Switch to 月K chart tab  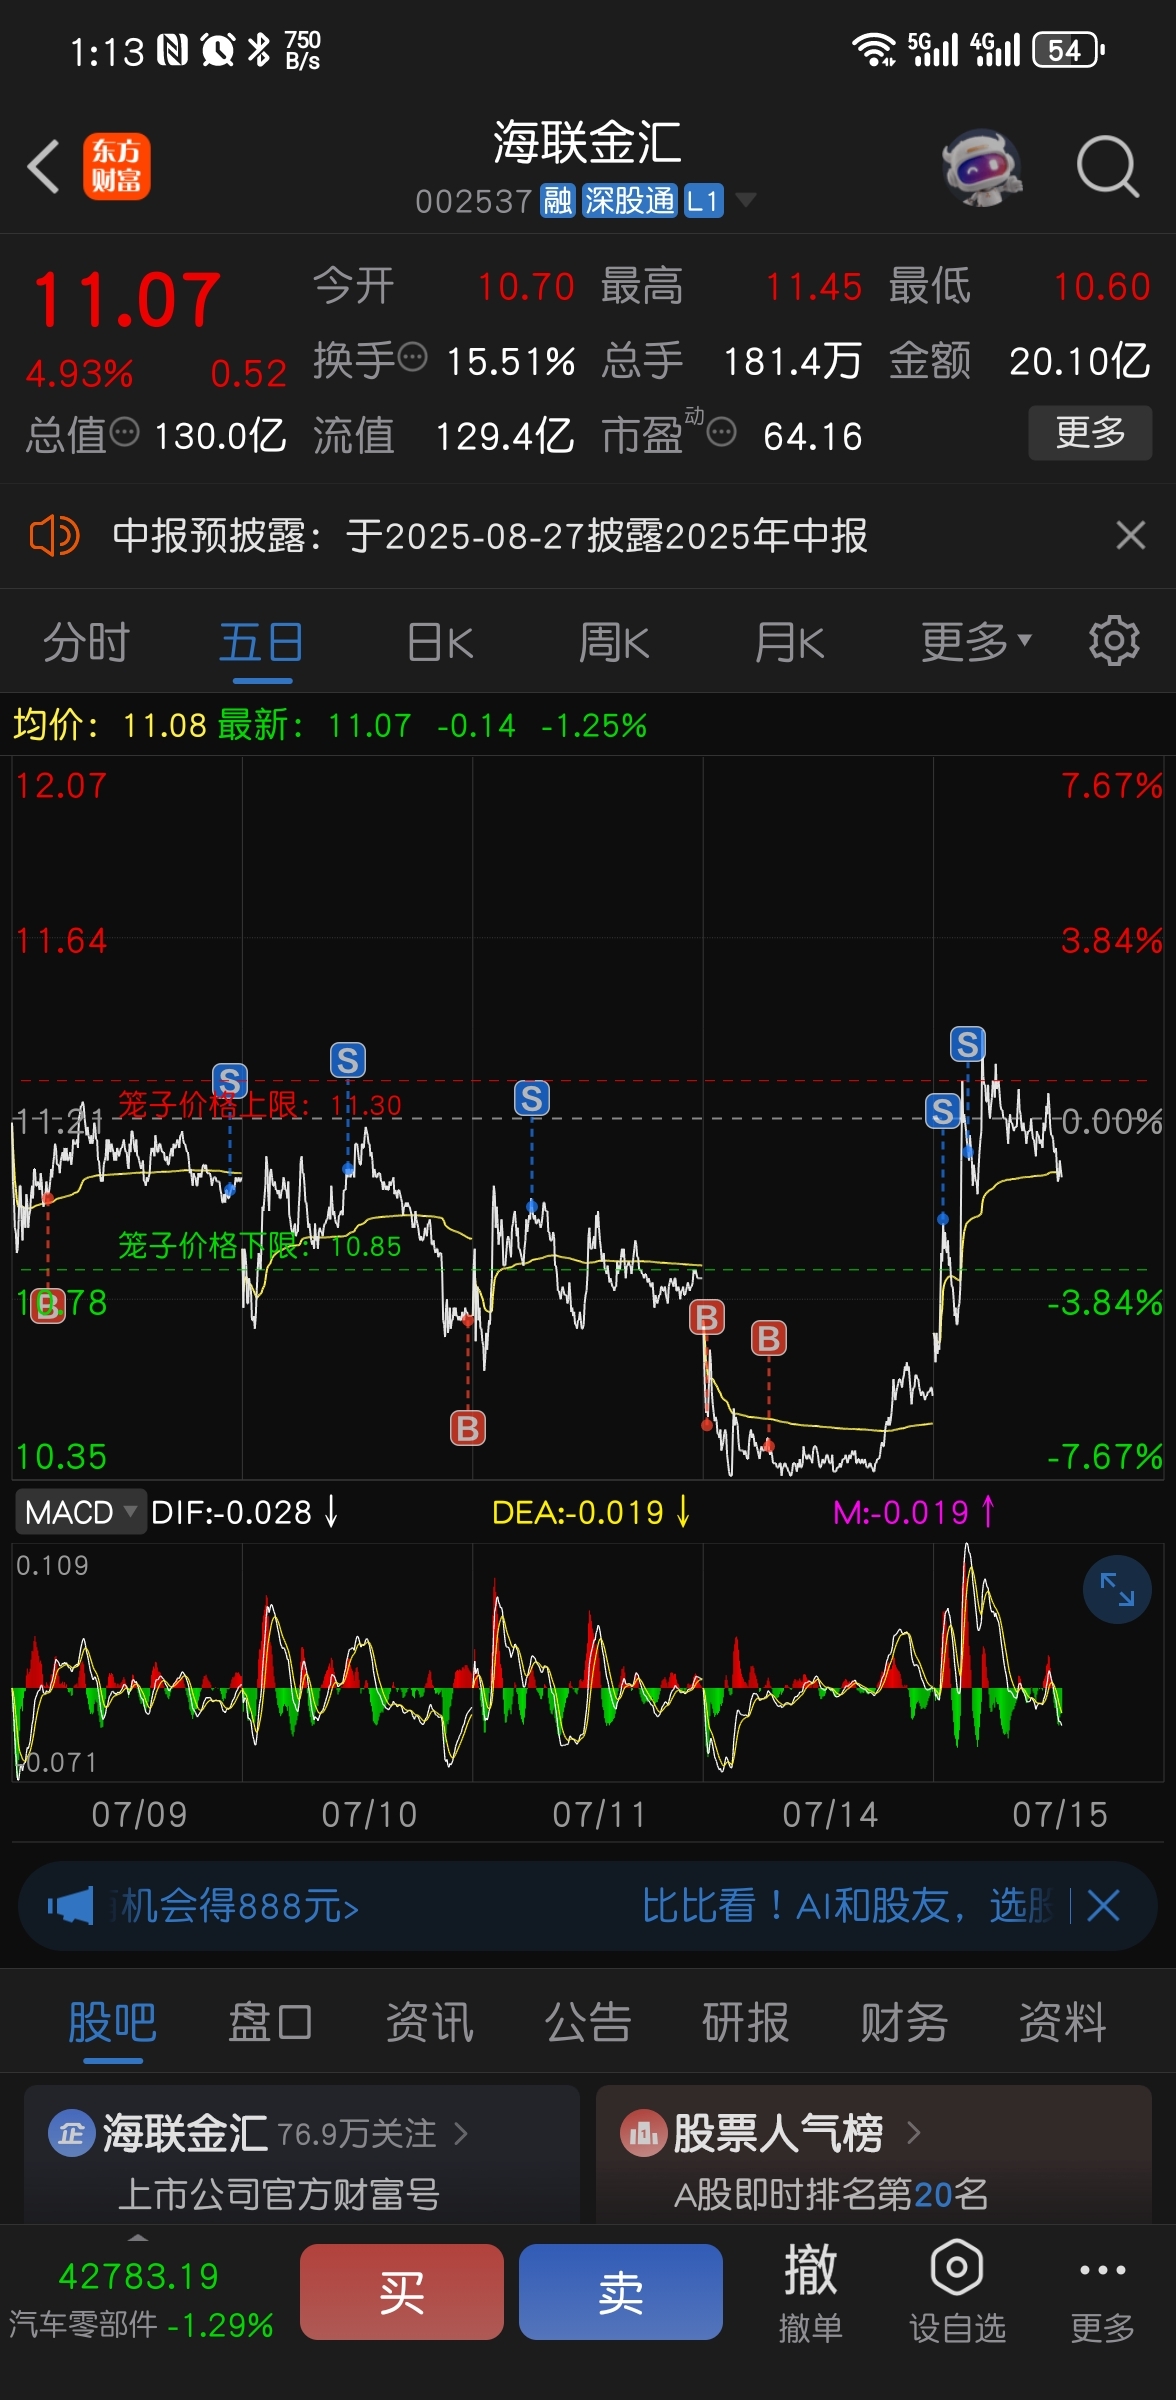[x=790, y=642]
